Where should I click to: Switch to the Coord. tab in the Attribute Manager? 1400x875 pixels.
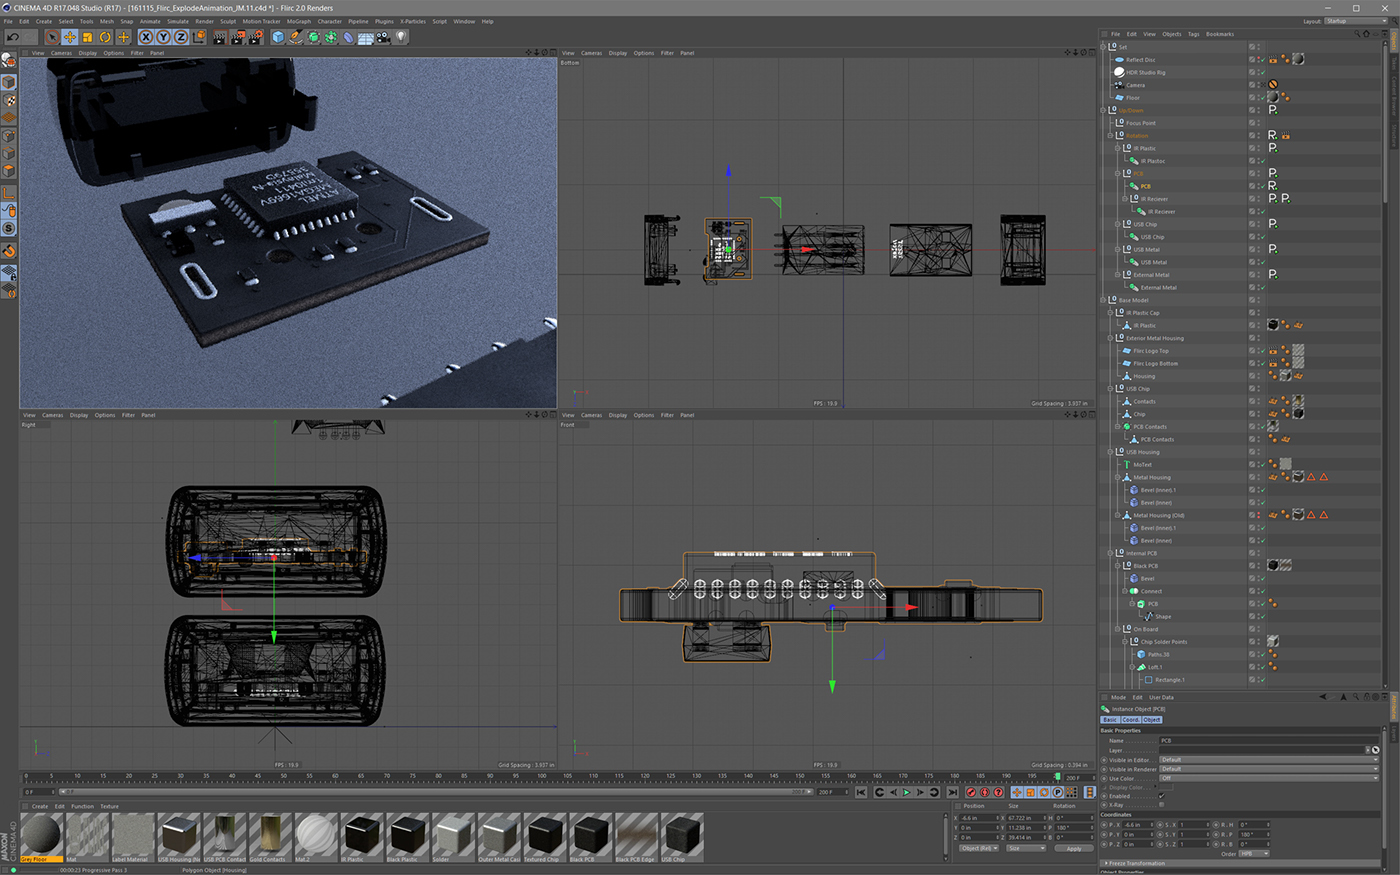[x=1131, y=720]
